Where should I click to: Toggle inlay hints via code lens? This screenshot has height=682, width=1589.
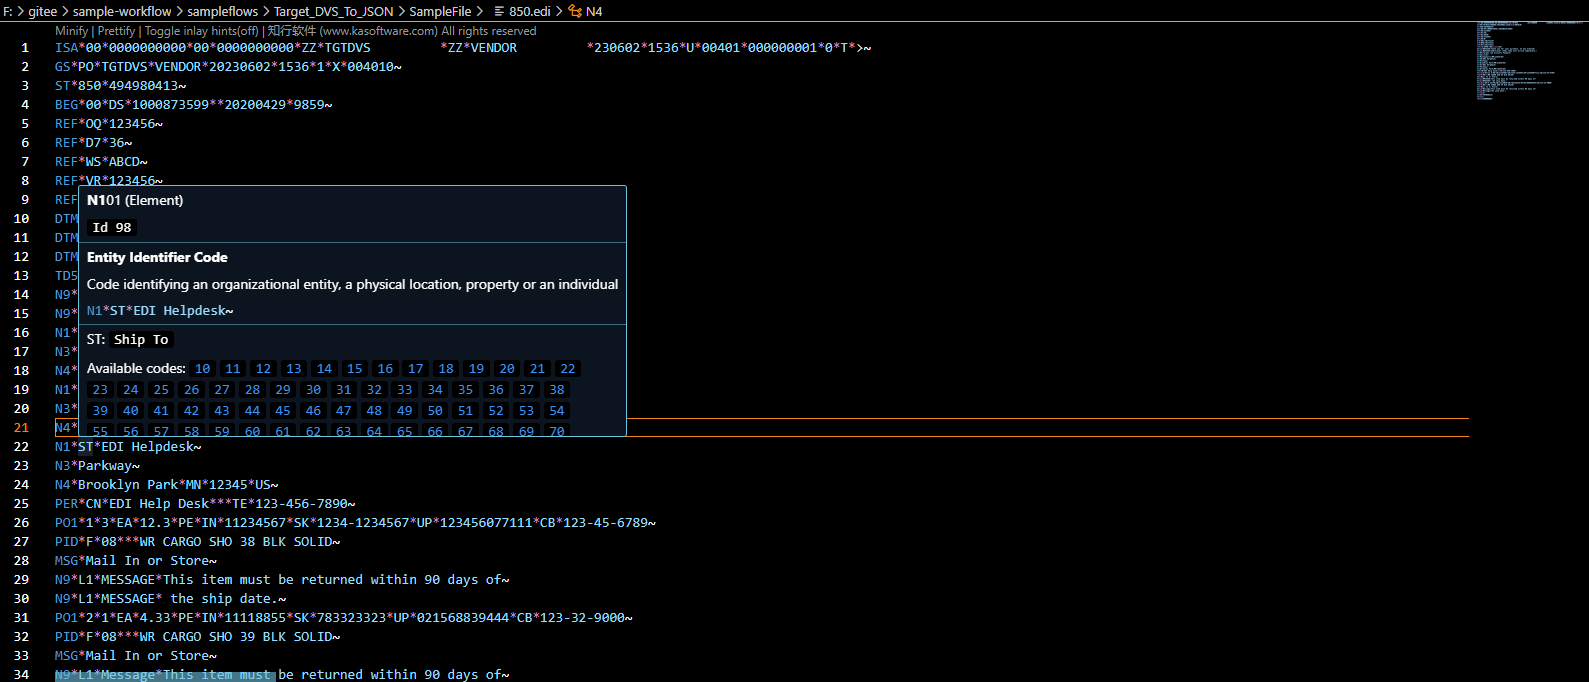tap(201, 31)
